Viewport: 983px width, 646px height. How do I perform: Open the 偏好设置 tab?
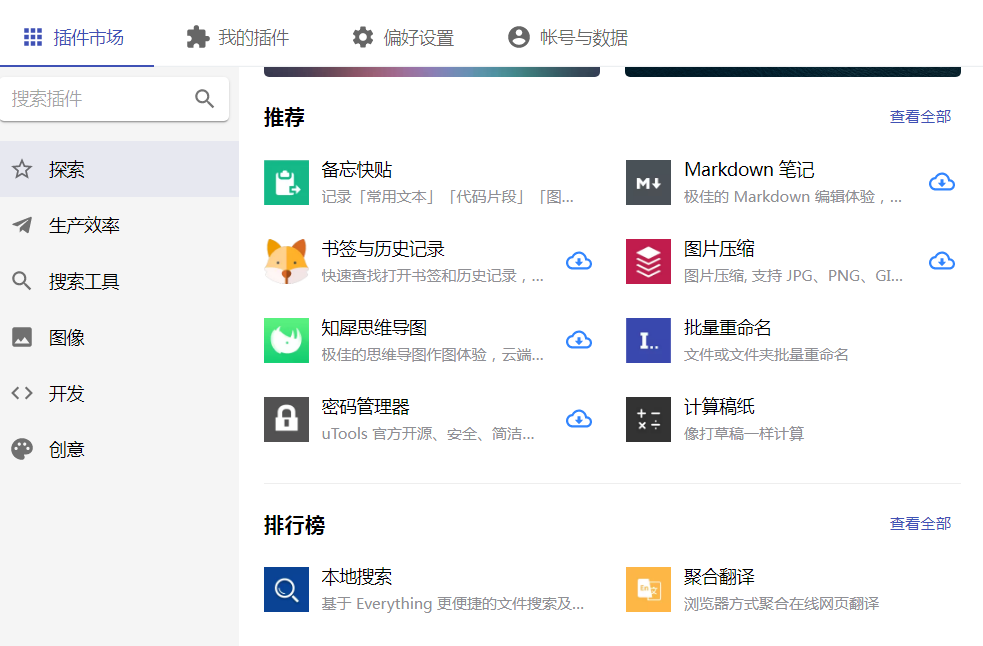[403, 37]
